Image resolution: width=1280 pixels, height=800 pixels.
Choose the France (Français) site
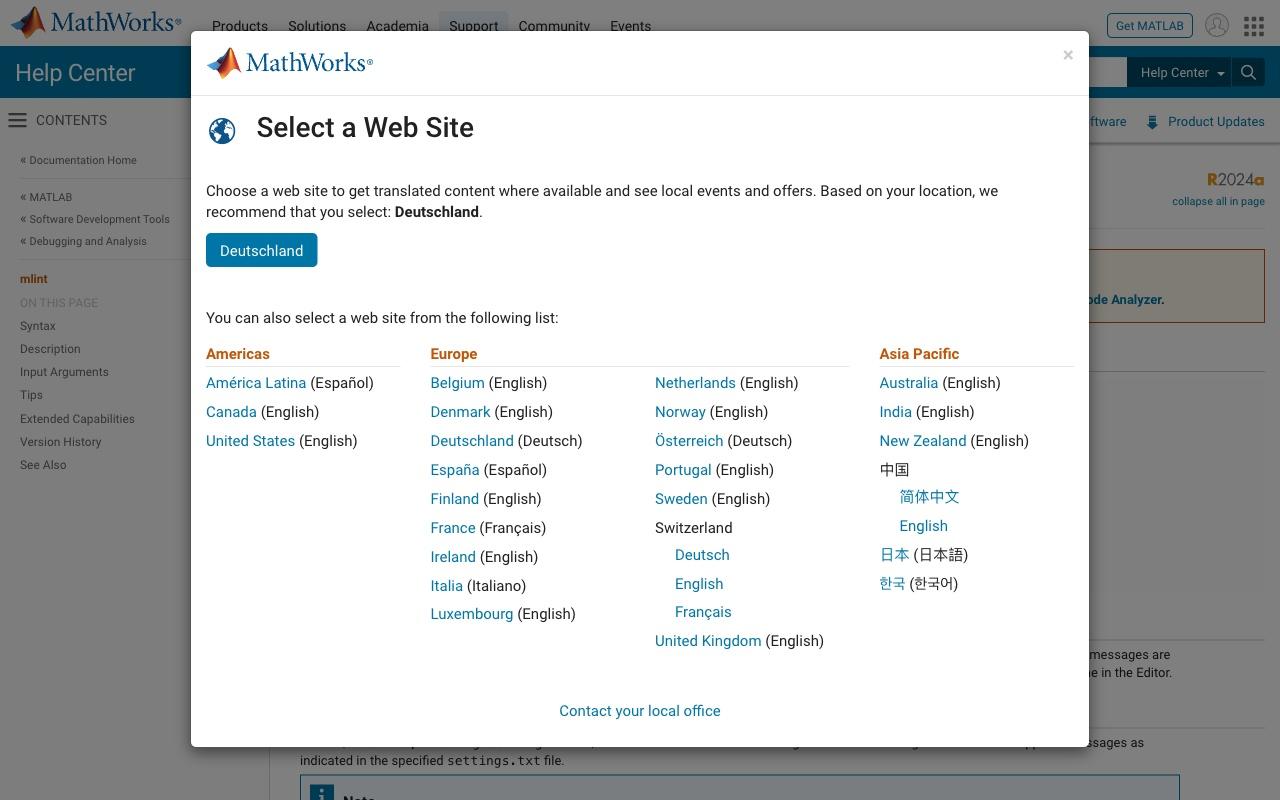coord(453,528)
